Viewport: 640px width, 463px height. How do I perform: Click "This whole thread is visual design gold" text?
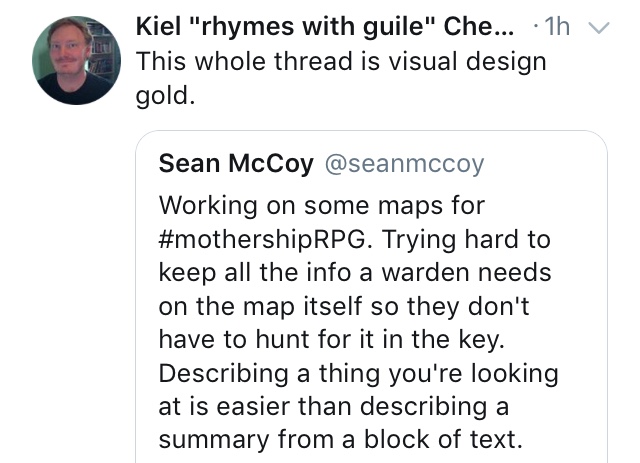coord(341,78)
